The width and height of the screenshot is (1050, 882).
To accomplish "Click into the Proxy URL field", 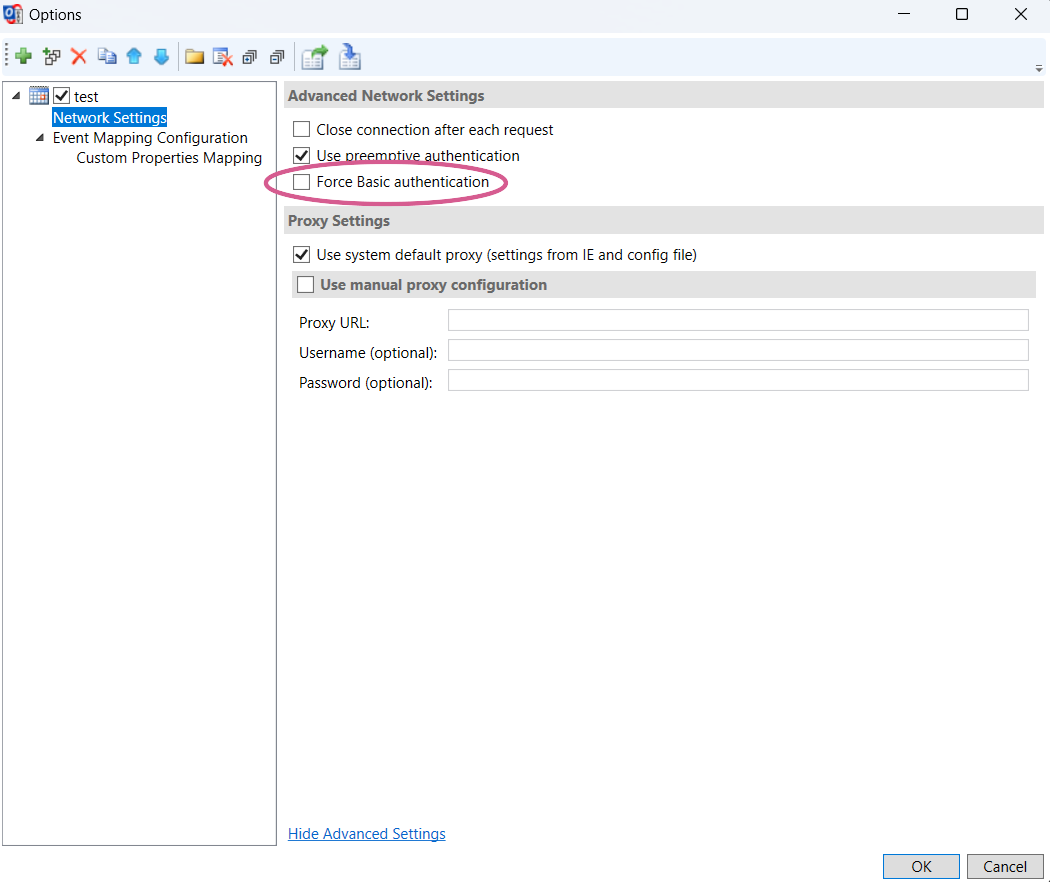I will pos(737,320).
